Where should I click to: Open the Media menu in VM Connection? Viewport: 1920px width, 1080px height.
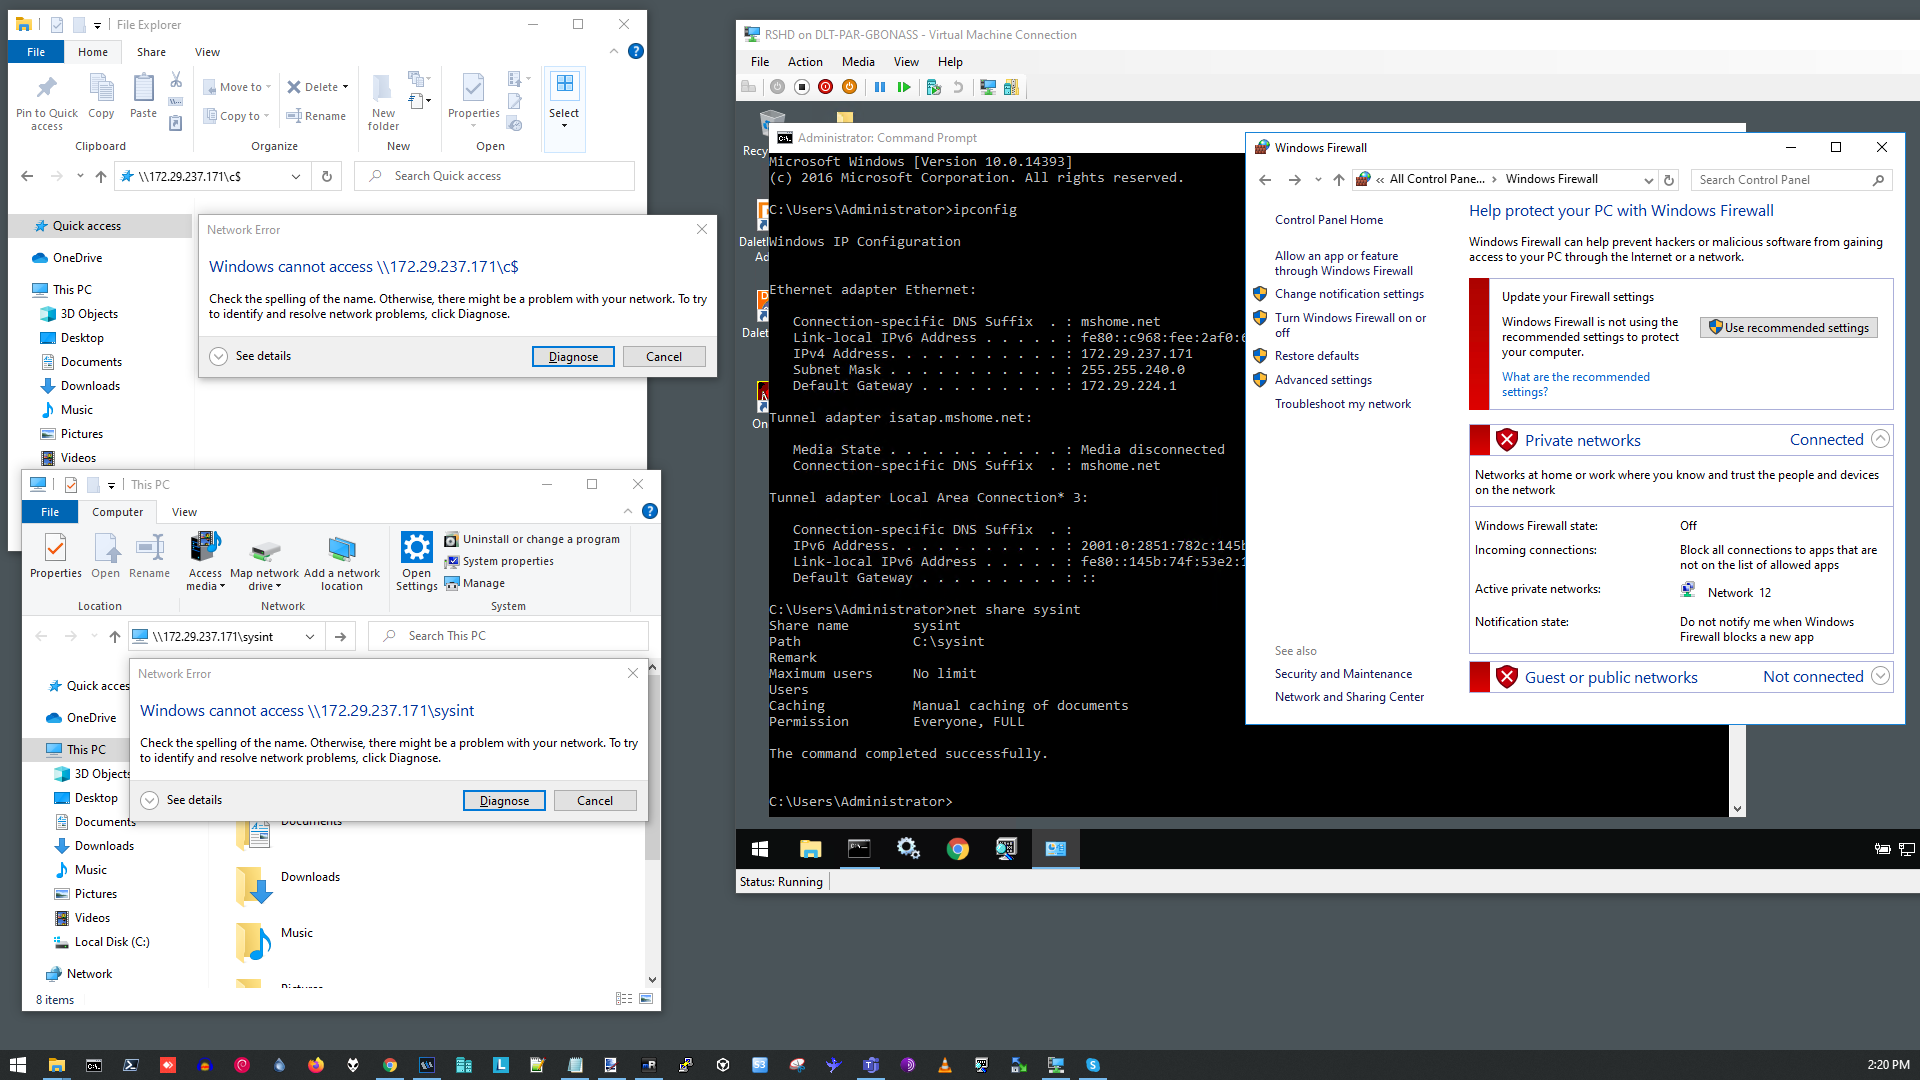click(858, 62)
